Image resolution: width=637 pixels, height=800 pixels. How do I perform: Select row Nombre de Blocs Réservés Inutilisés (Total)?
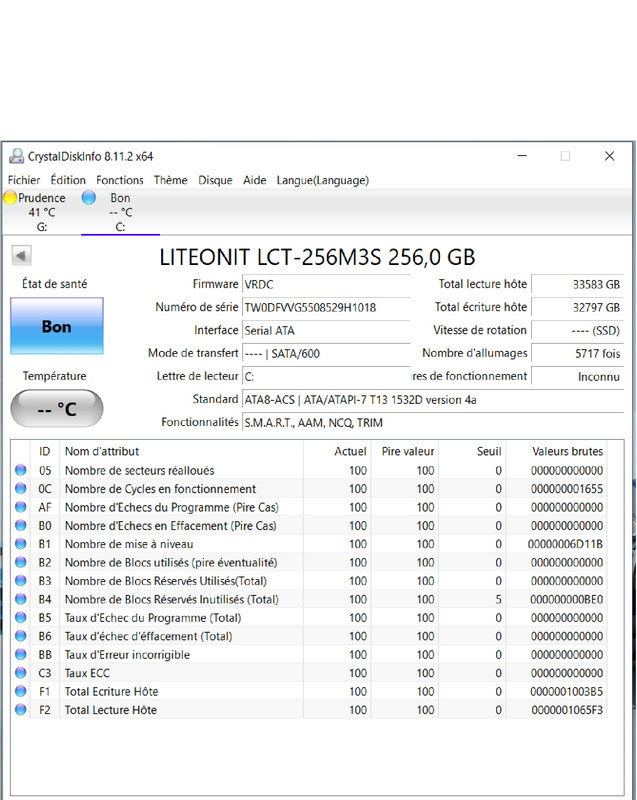point(309,598)
